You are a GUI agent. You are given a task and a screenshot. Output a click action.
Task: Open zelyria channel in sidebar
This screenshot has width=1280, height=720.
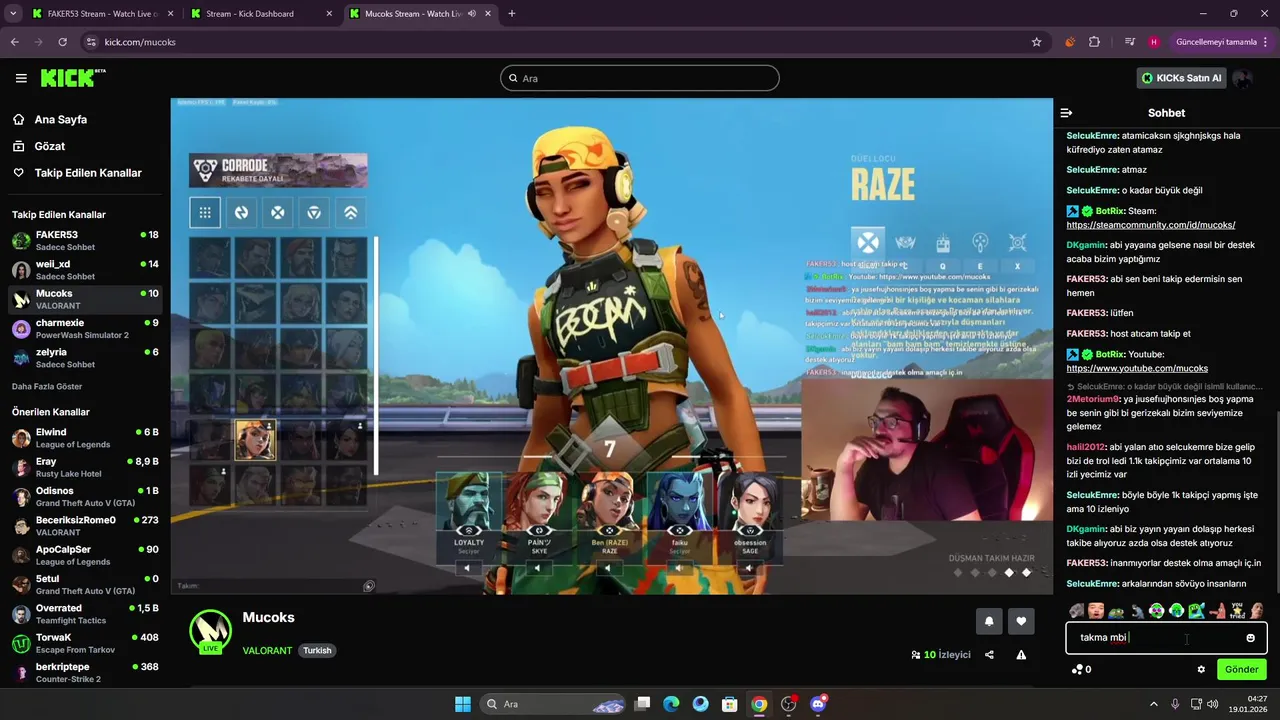85,358
